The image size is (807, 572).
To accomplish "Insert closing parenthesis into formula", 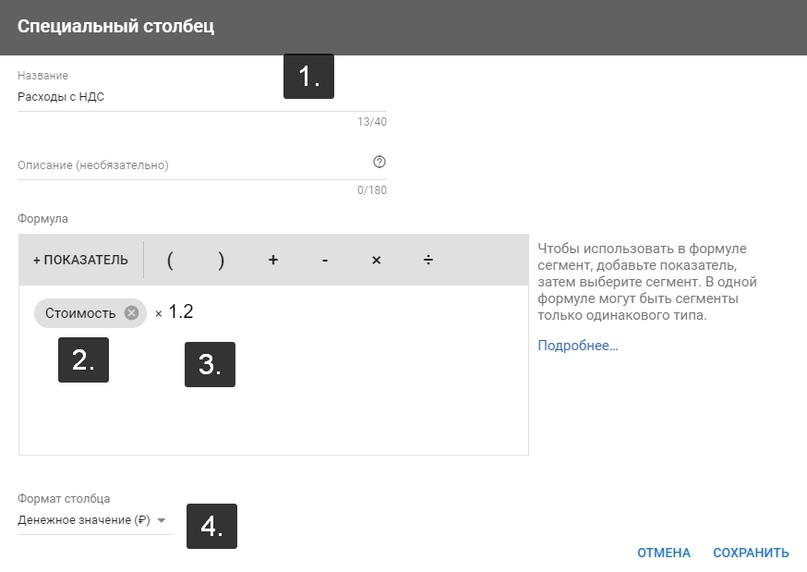I will coord(221,260).
